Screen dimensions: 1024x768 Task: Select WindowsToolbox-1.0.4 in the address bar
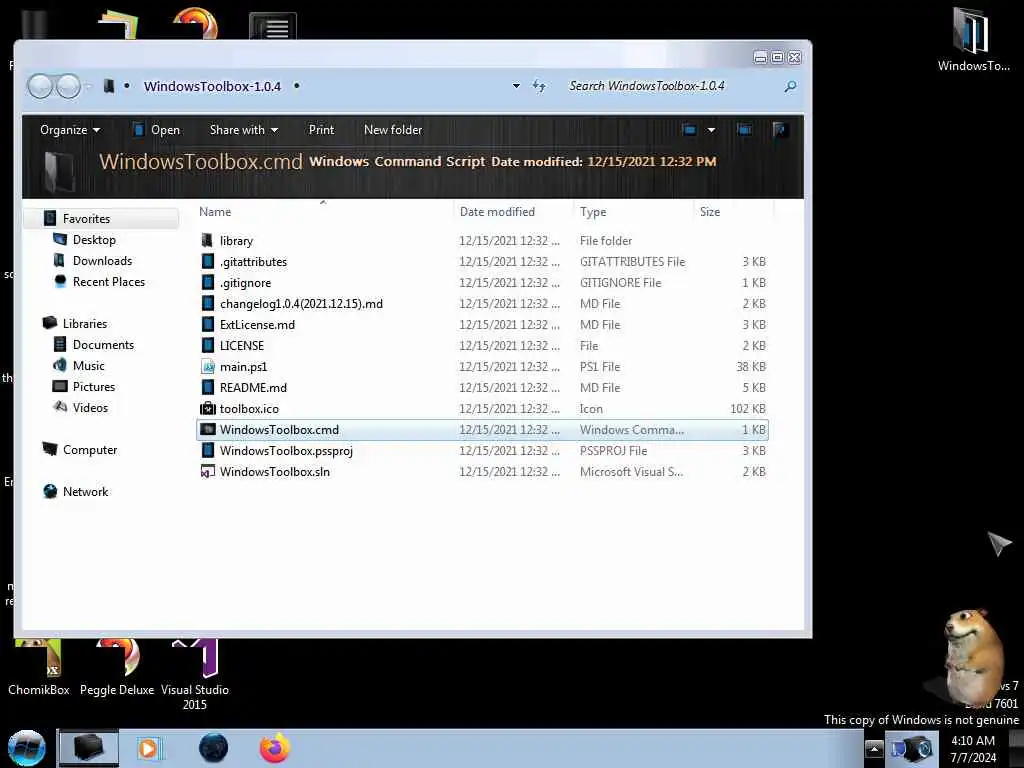click(212, 86)
